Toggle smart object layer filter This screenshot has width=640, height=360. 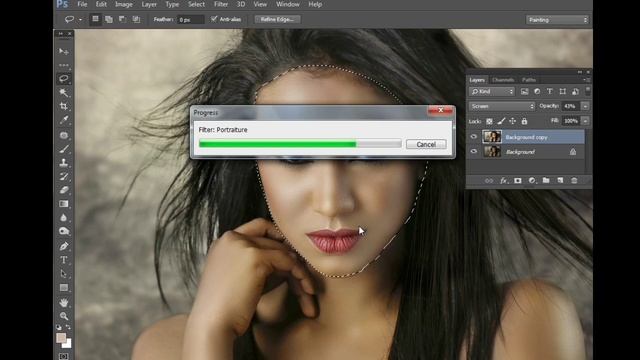tap(575, 91)
